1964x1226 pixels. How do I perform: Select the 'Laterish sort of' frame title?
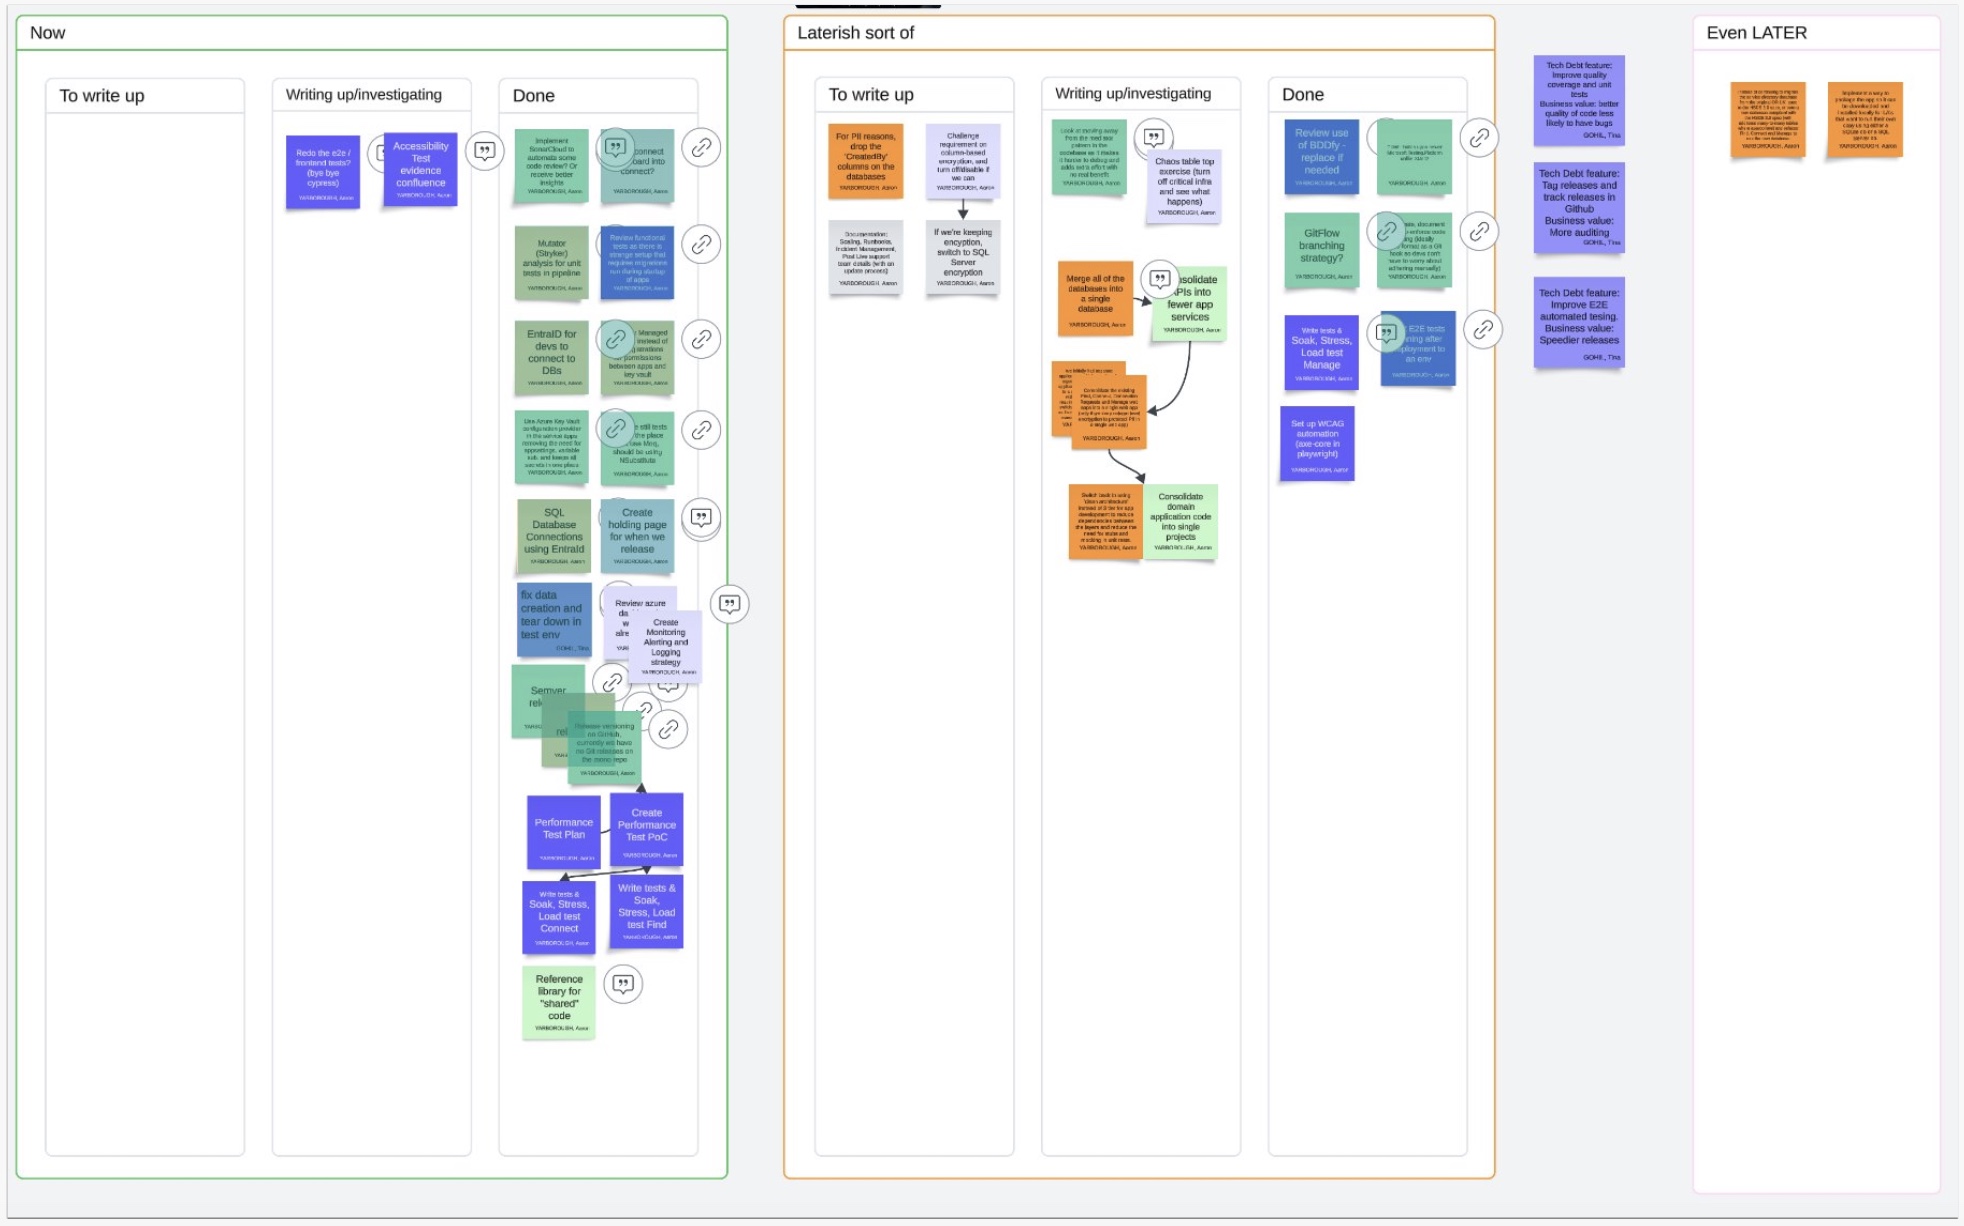tap(855, 33)
